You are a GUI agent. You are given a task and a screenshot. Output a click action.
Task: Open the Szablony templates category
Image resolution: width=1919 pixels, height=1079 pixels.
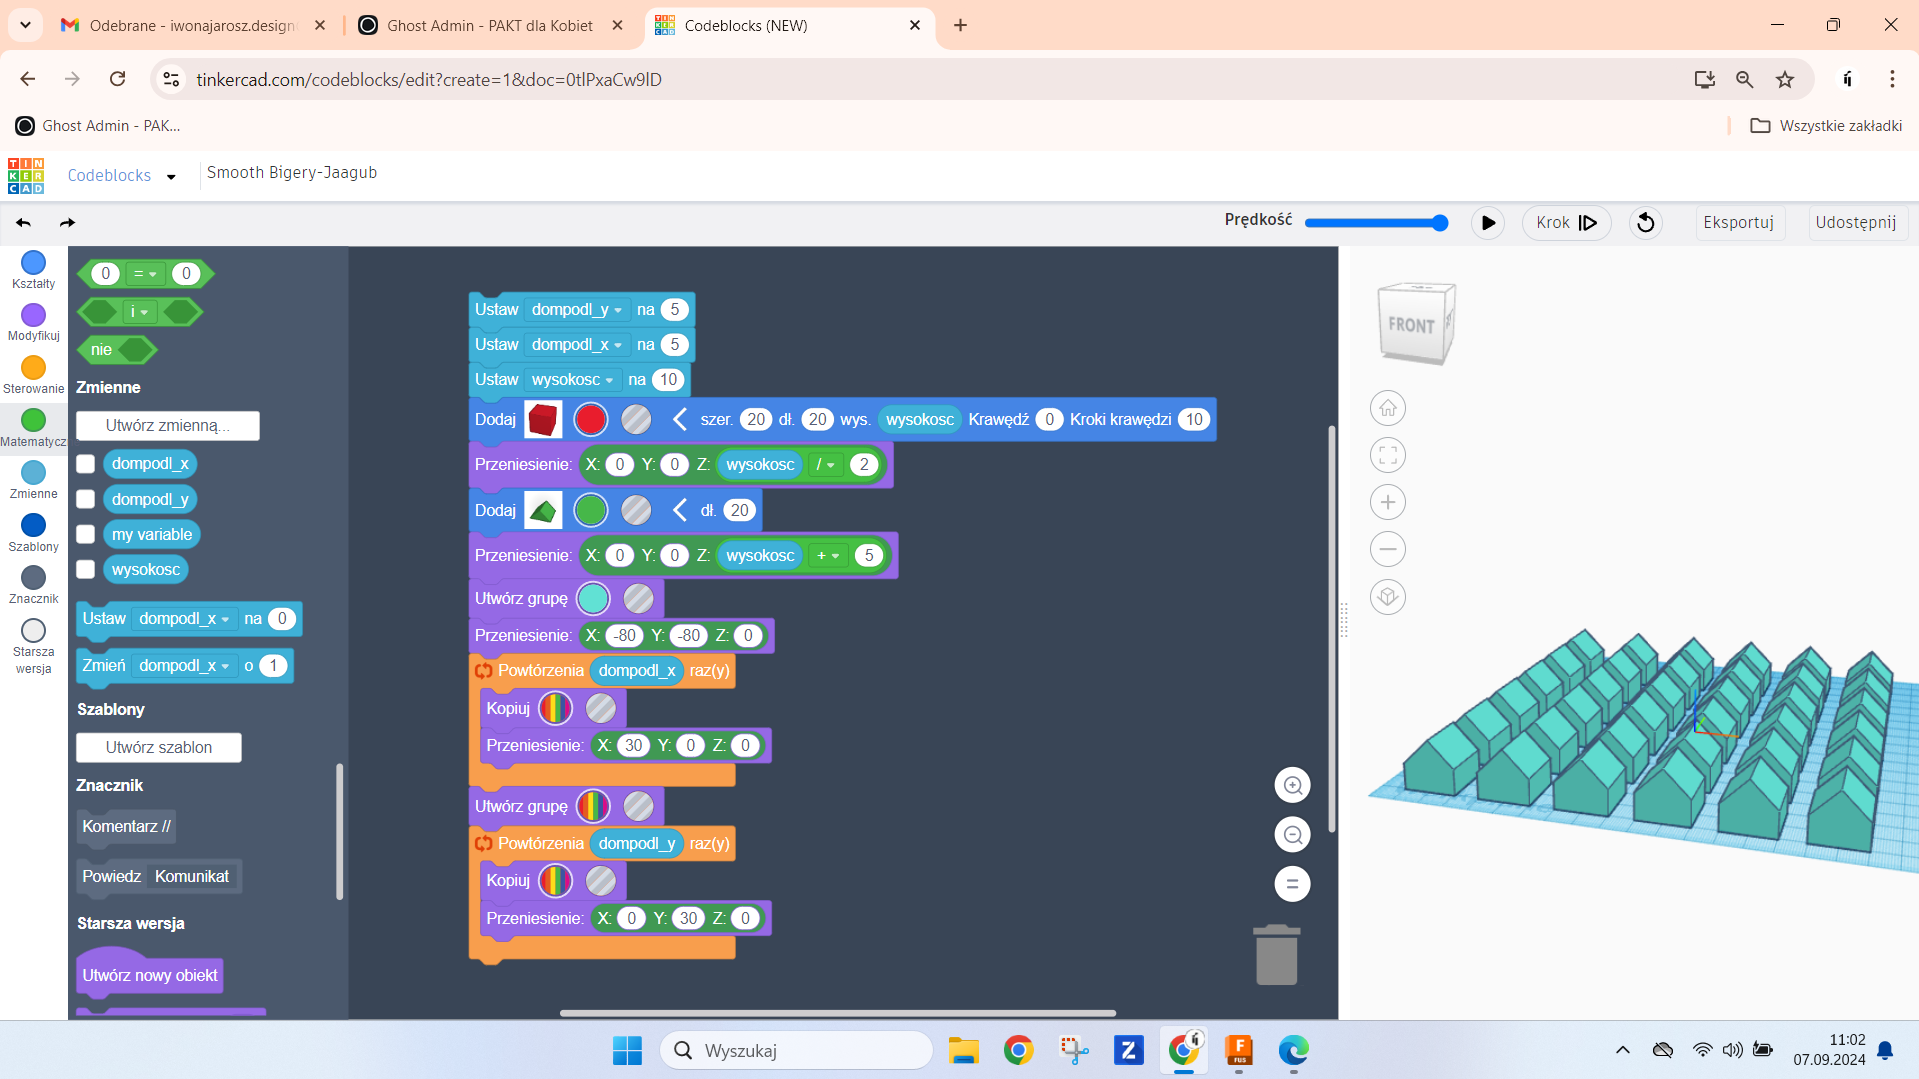click(33, 533)
